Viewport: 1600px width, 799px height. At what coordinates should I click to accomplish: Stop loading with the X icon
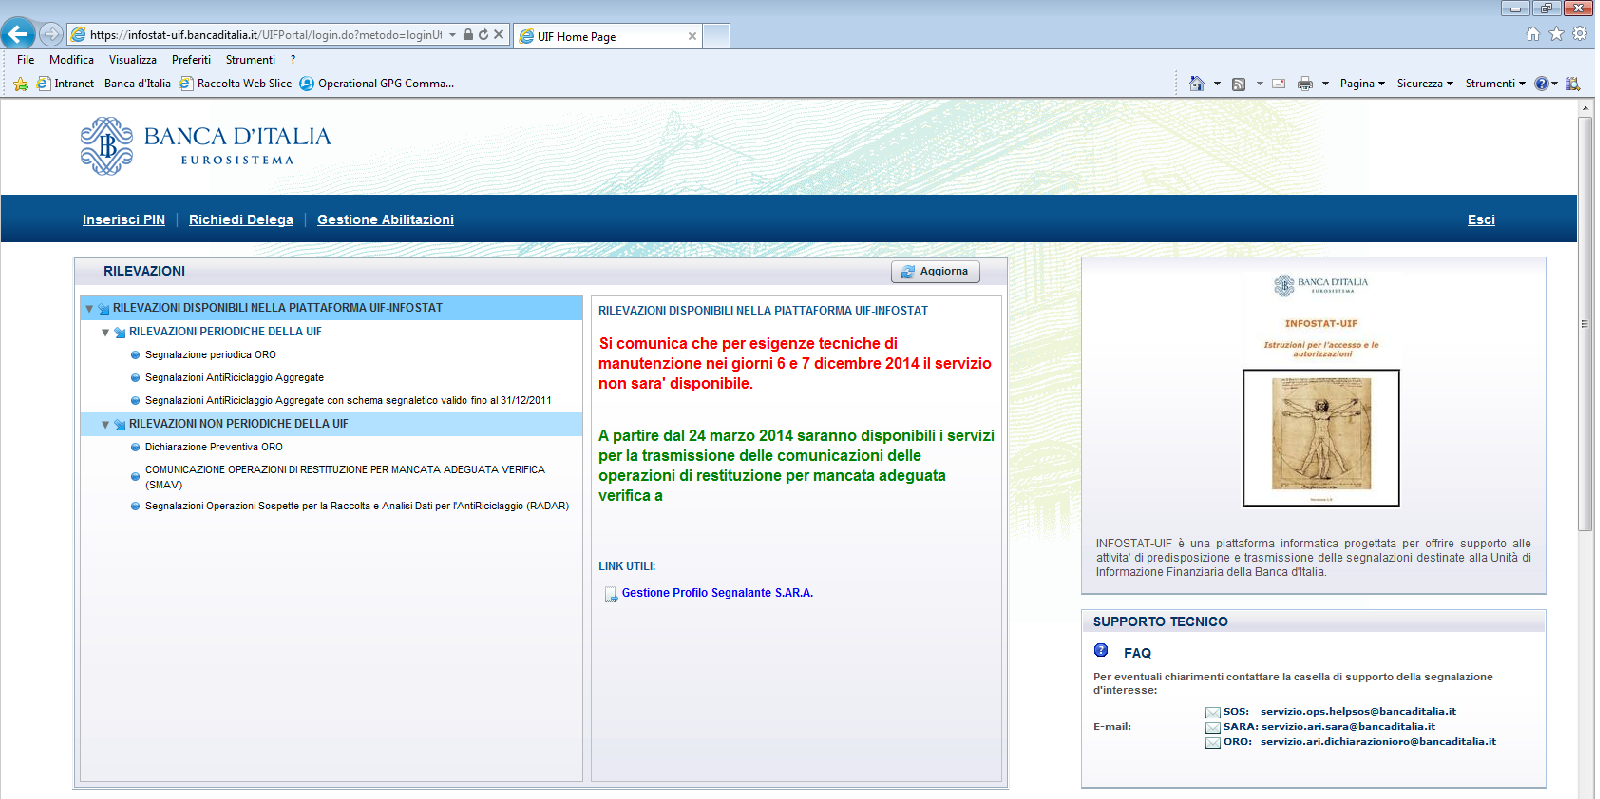(498, 35)
